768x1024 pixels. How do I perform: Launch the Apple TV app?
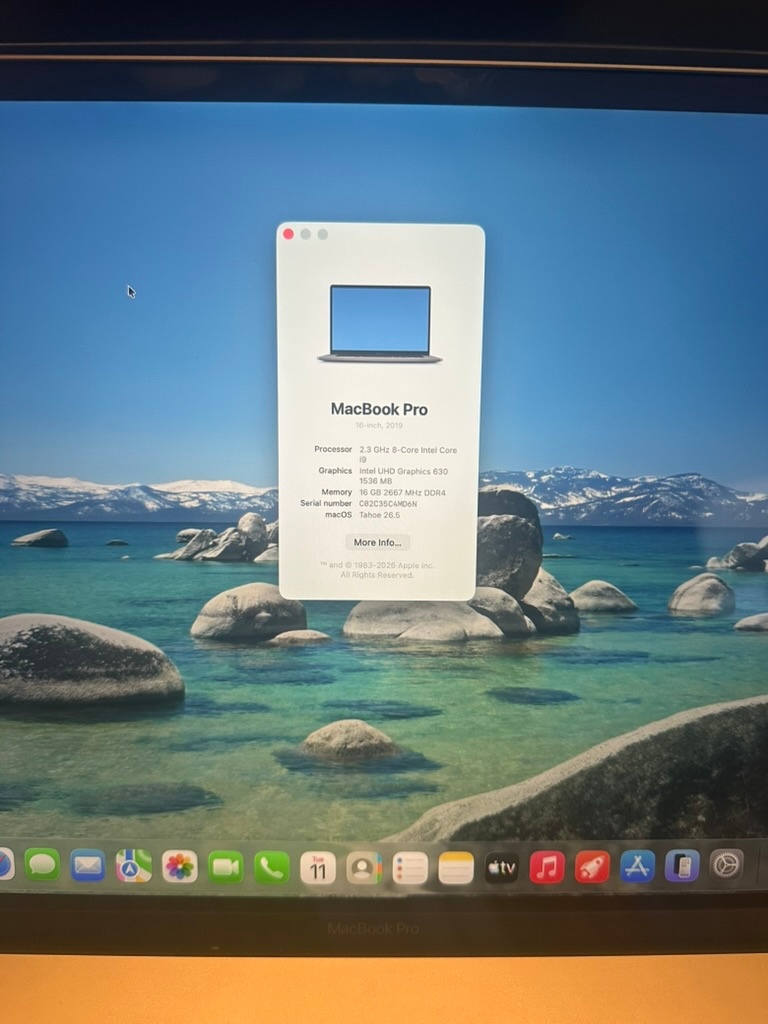502,868
